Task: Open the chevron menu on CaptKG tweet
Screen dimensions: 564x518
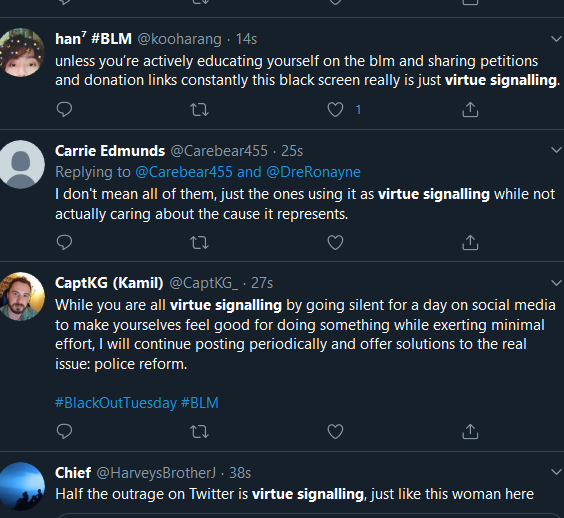Action: (556, 283)
